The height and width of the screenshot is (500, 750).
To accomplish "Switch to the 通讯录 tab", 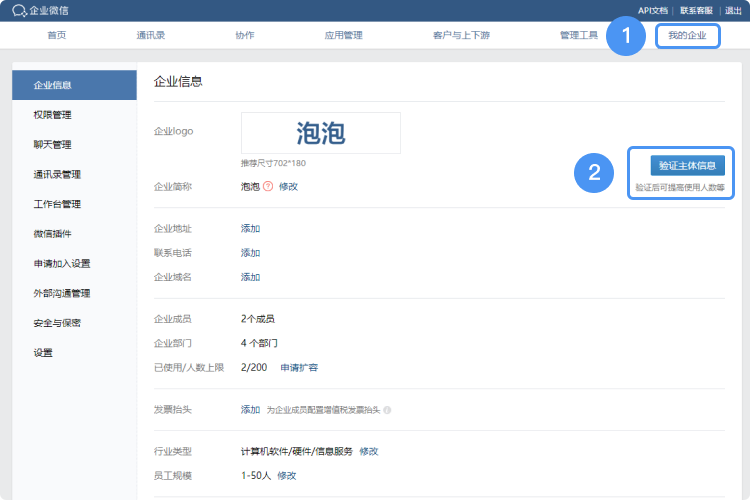I will (151, 36).
